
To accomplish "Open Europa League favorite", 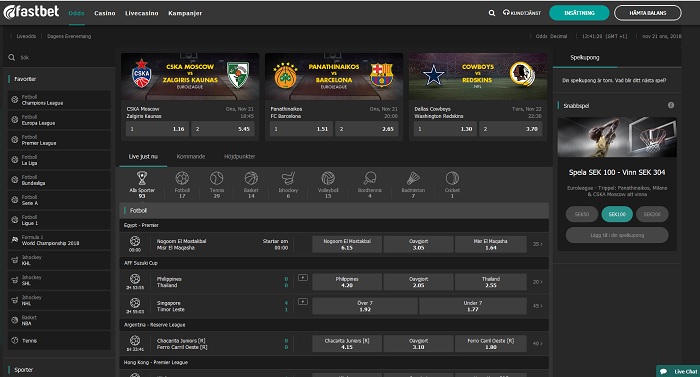I will (x=59, y=120).
